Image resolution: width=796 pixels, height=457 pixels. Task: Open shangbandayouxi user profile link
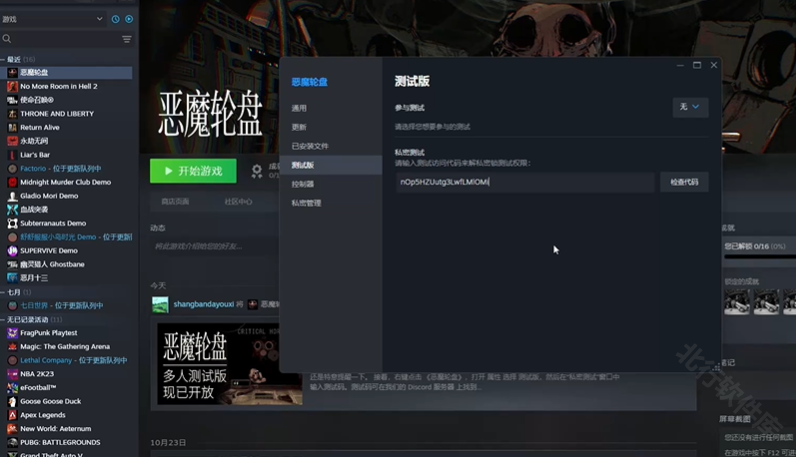point(204,304)
